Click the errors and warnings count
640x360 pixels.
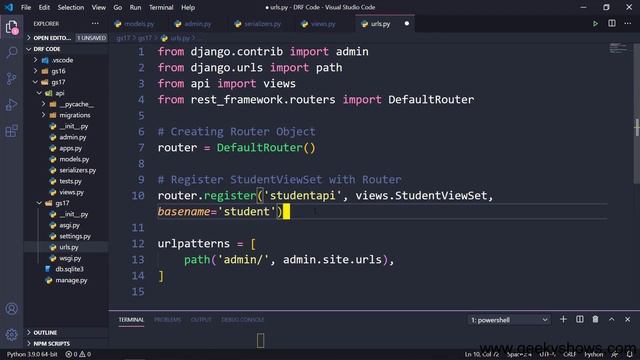pyautogui.click(x=78, y=354)
